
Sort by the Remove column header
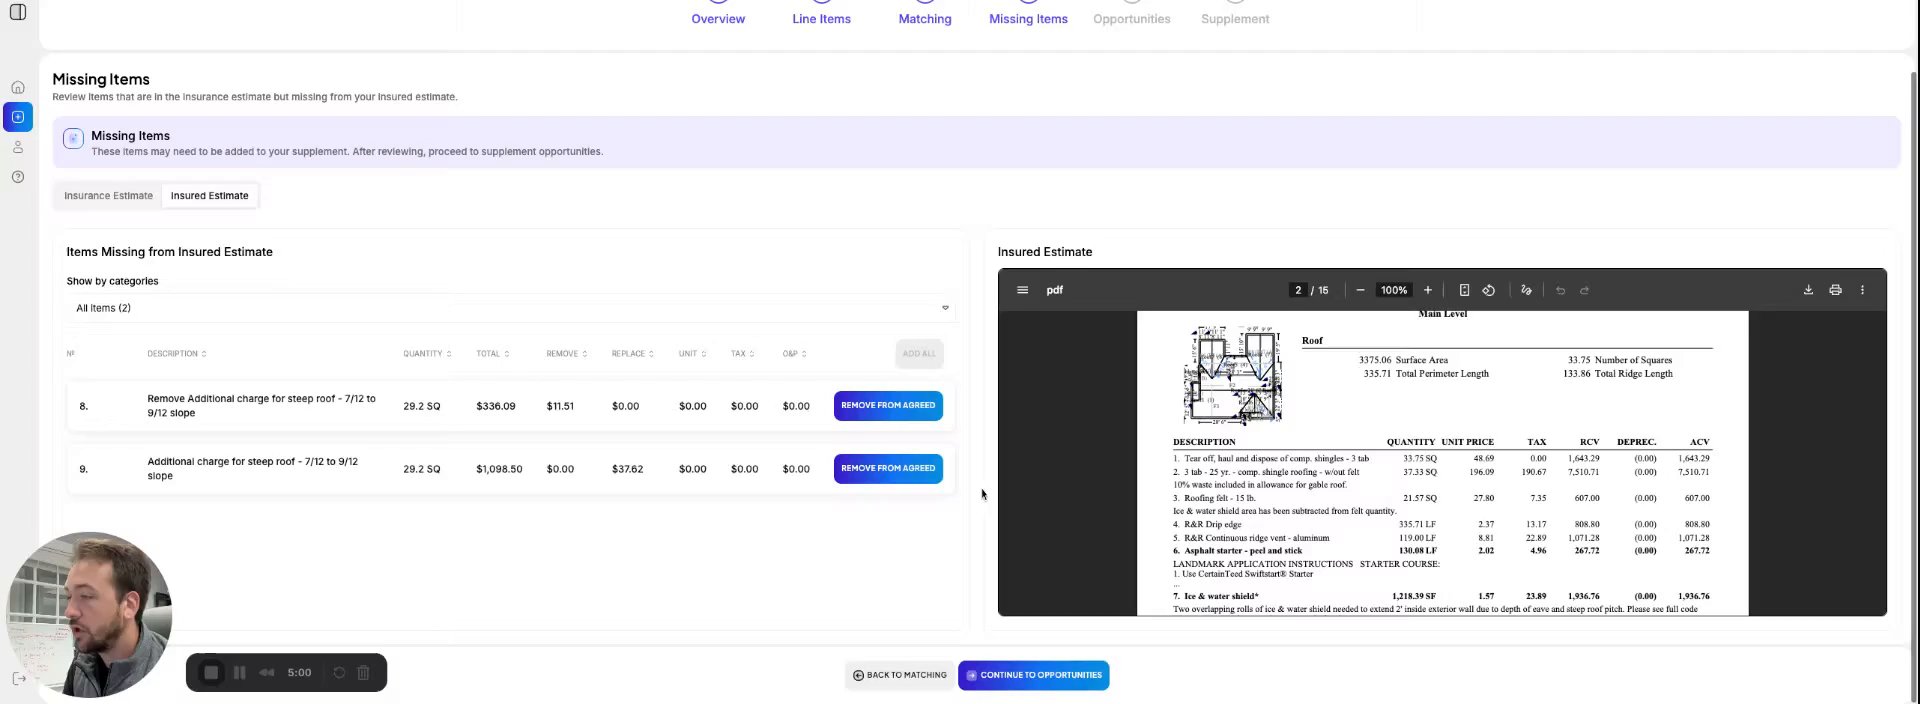567,354
